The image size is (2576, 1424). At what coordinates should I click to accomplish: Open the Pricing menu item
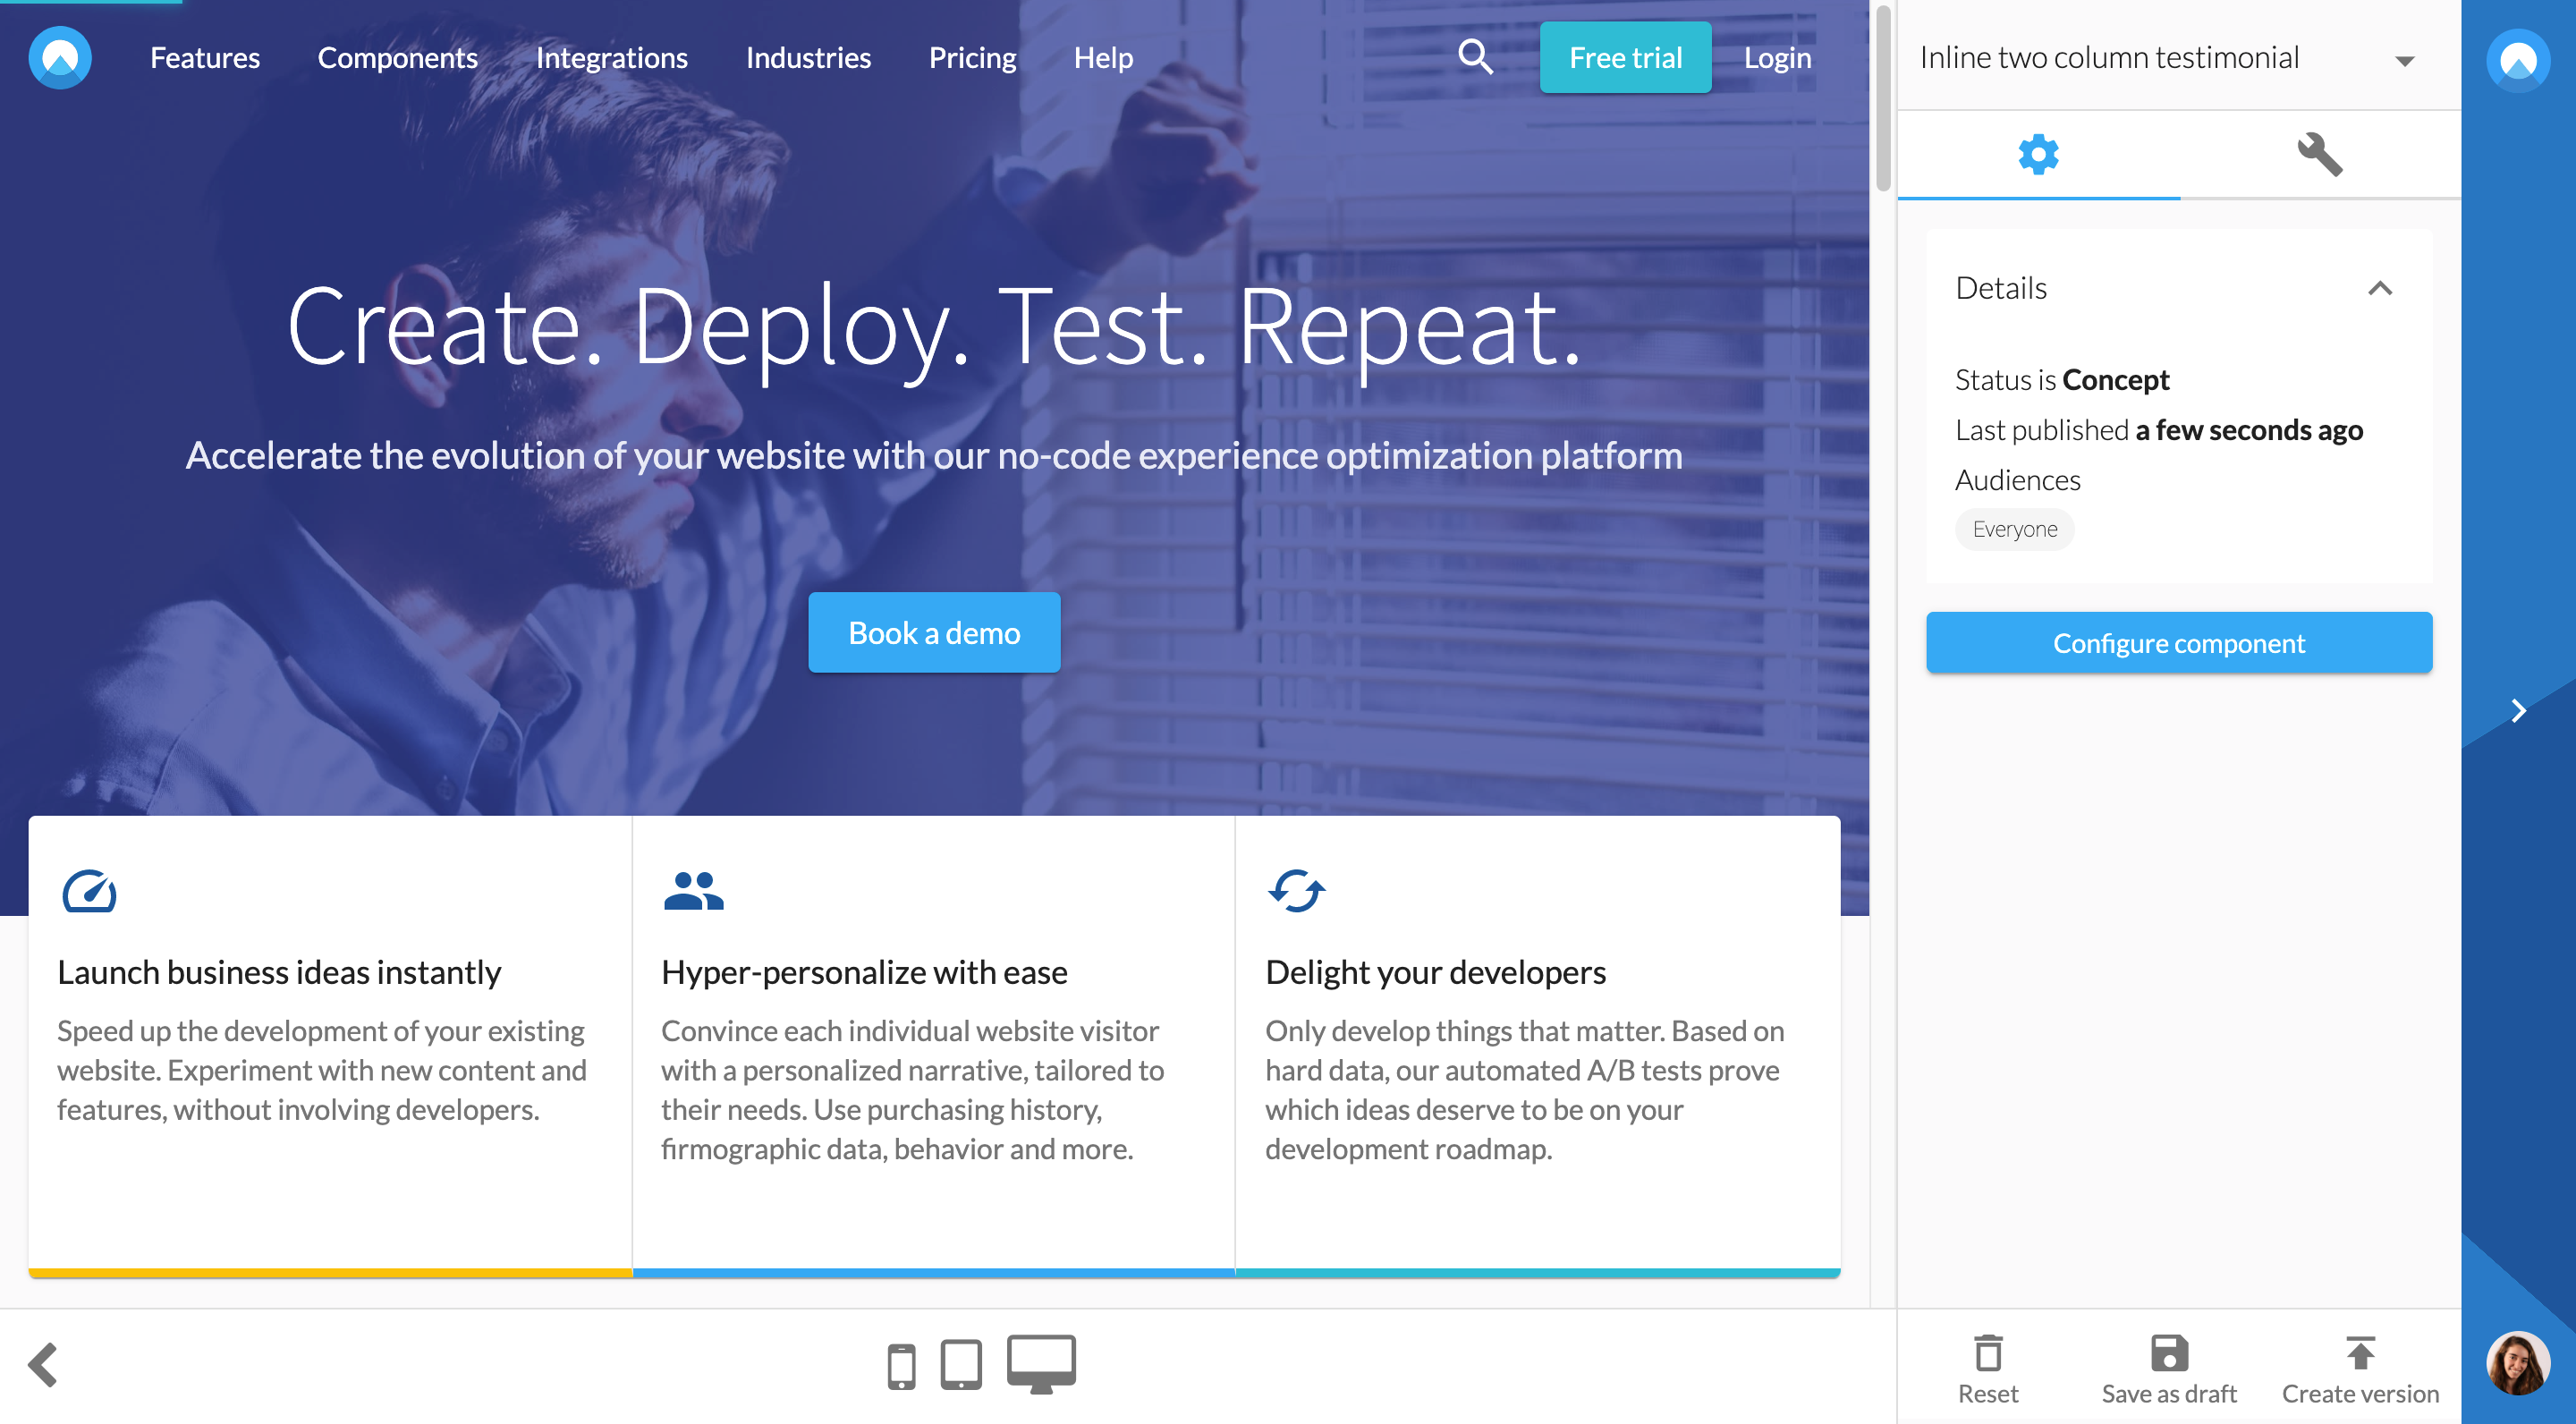coord(971,58)
